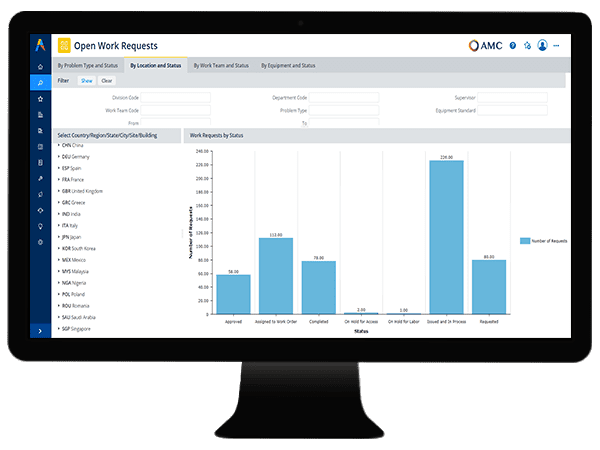Viewport: 600px width, 450px height.
Task: Open the By Equipment and Status tab
Action: click(288, 65)
